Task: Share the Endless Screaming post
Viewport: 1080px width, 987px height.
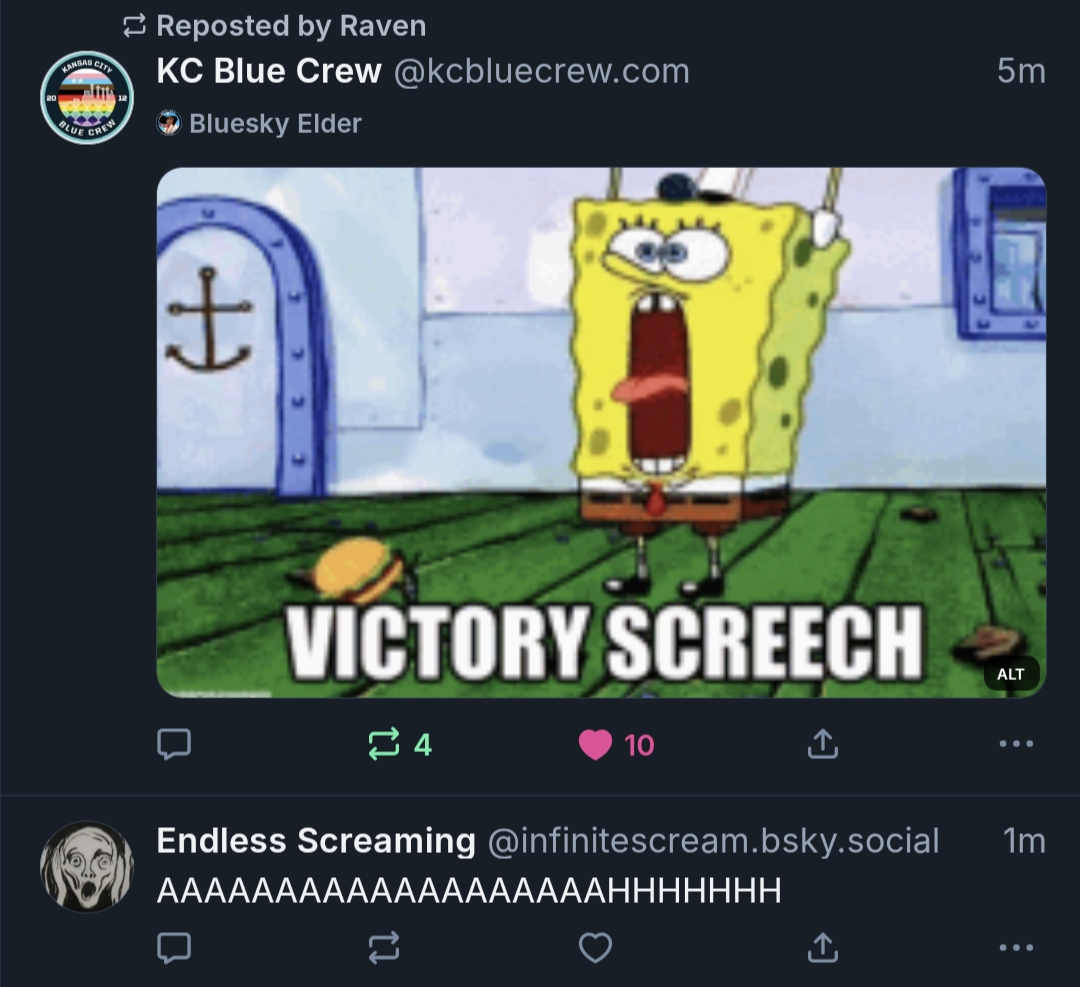Action: click(x=822, y=947)
